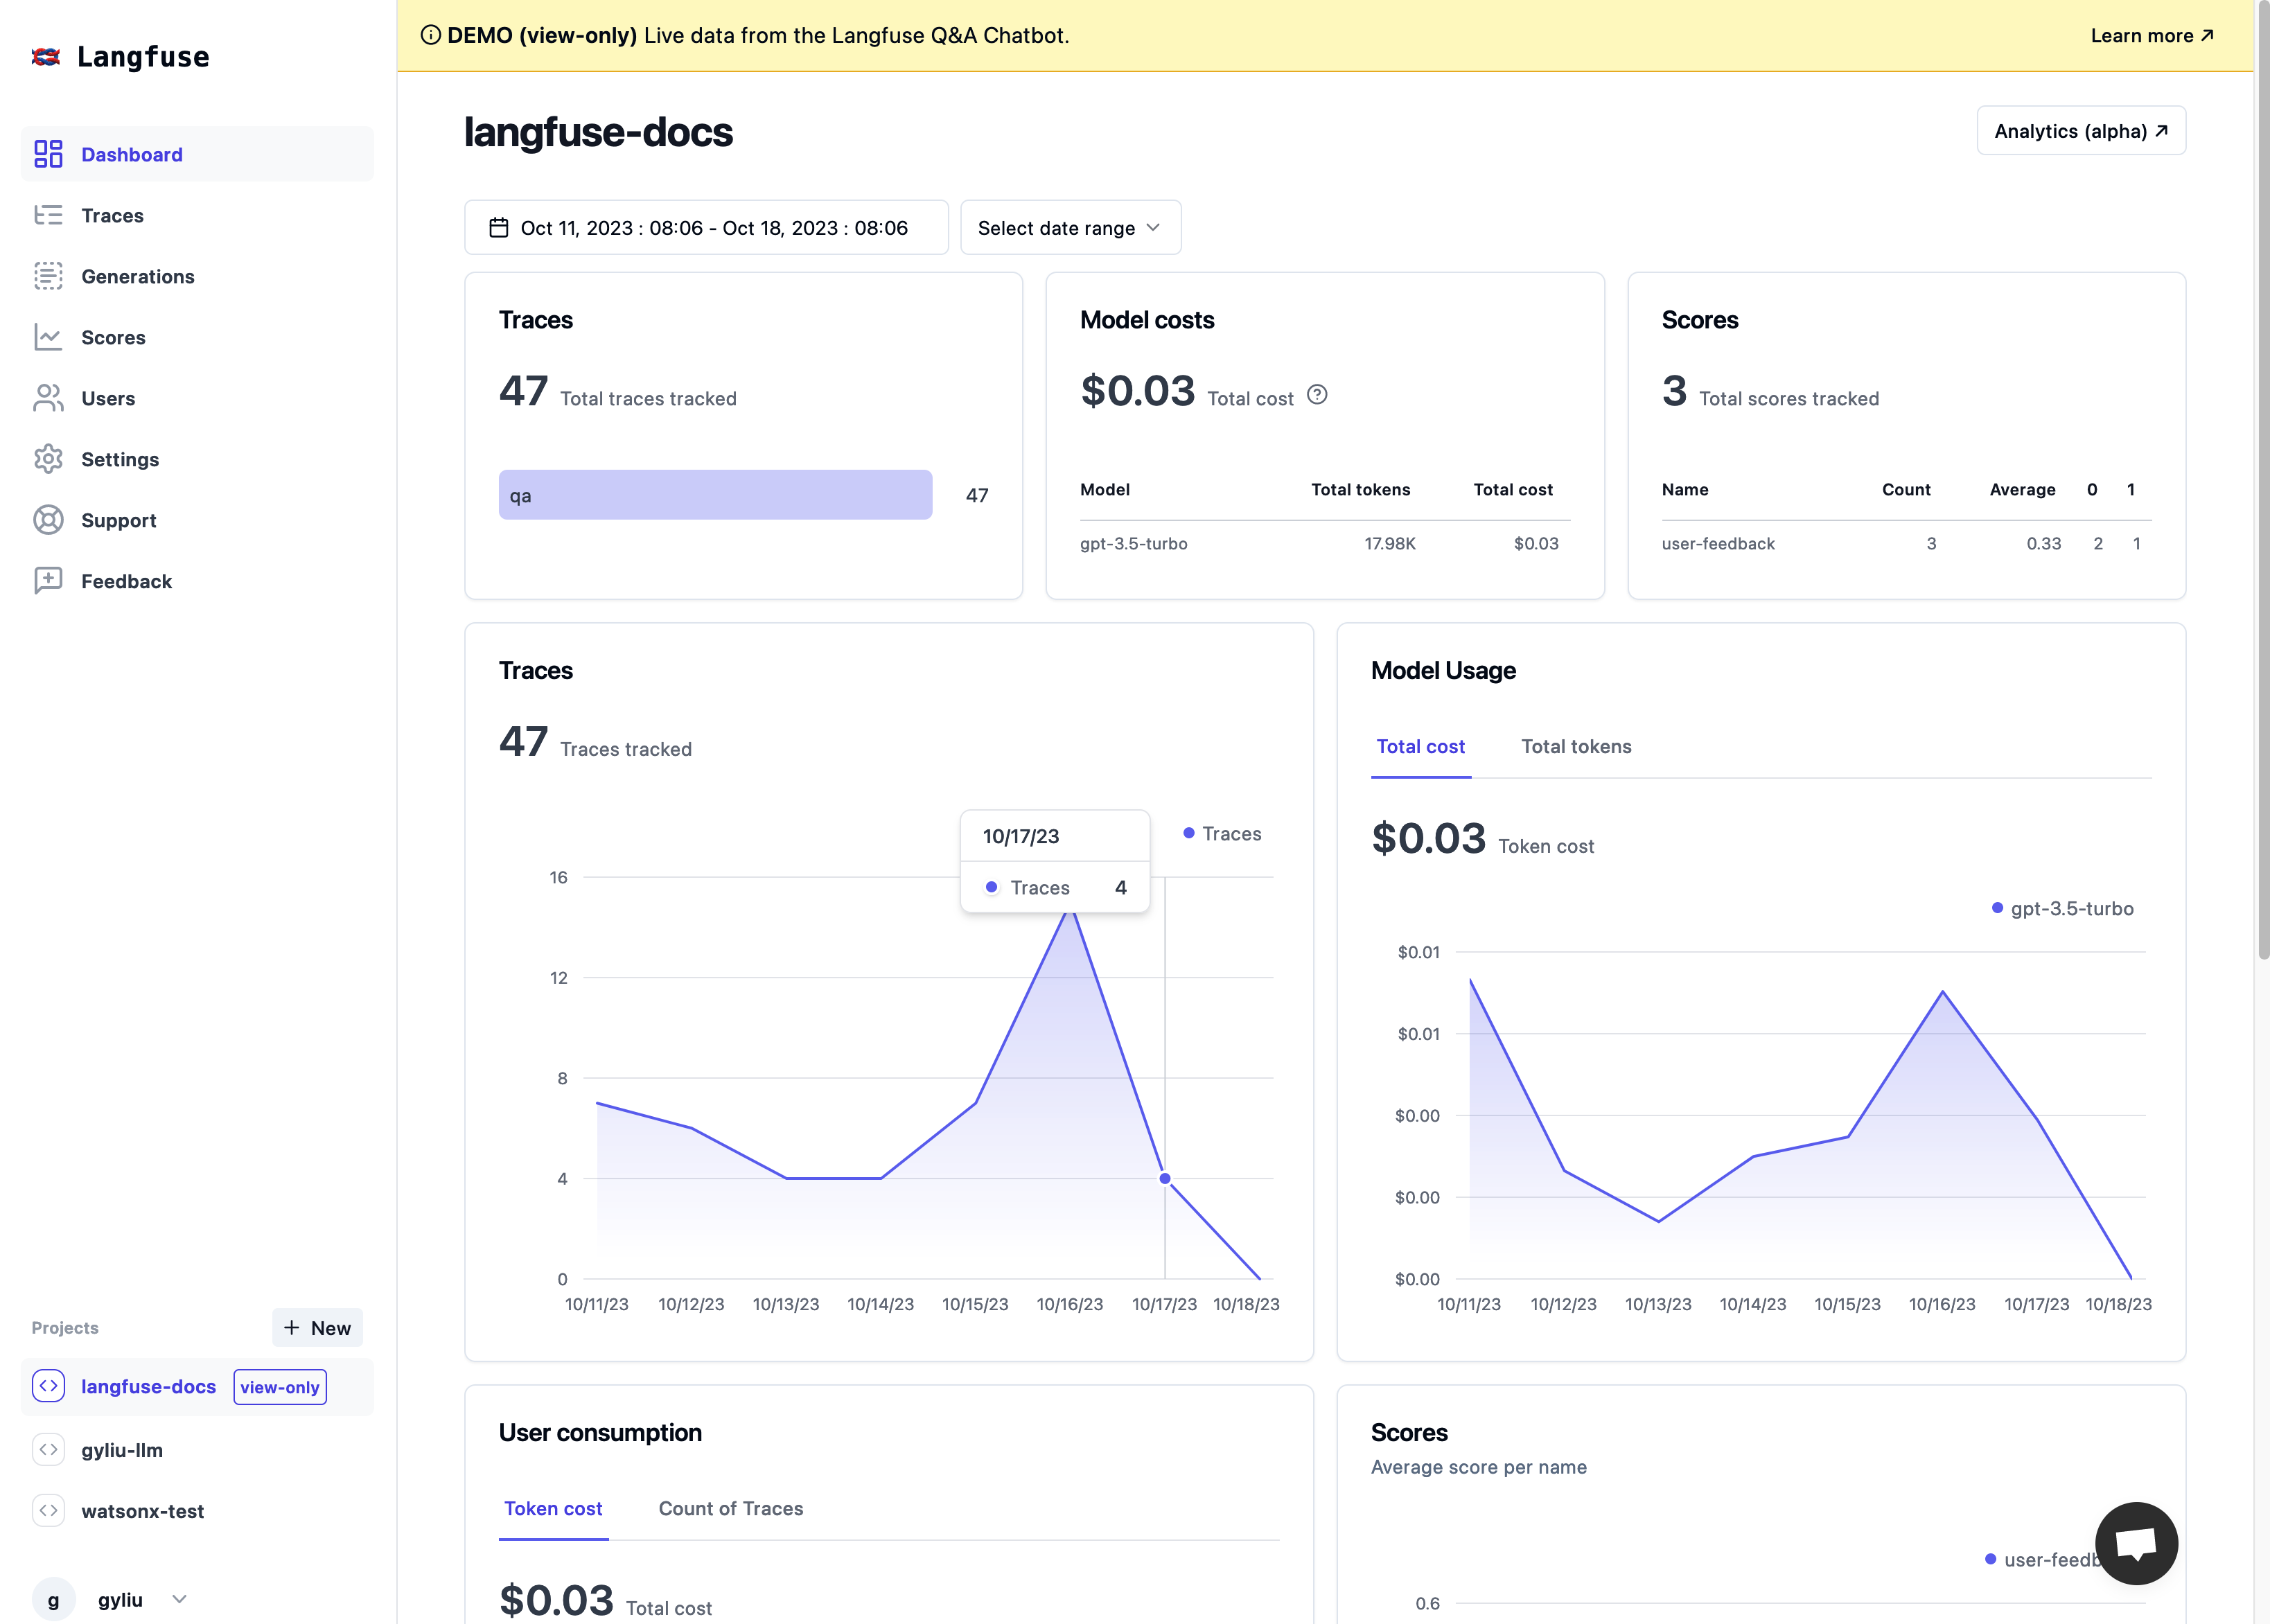
Task: Open Analytics (alpha) link
Action: click(x=2081, y=131)
